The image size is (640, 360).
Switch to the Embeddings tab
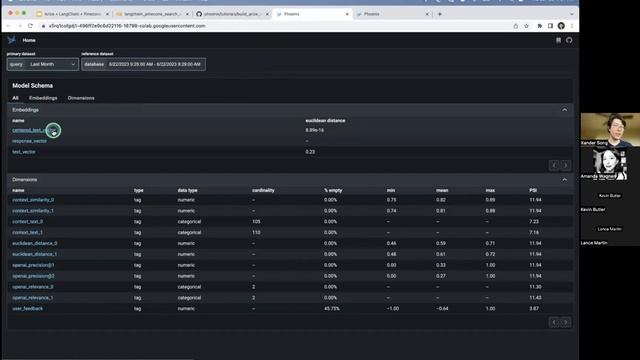tap(43, 98)
